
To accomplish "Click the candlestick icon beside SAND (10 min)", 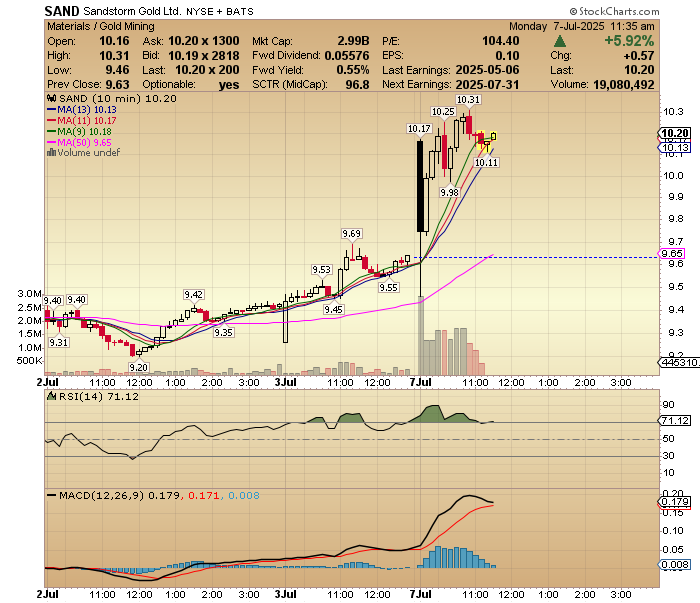I will pos(52,99).
